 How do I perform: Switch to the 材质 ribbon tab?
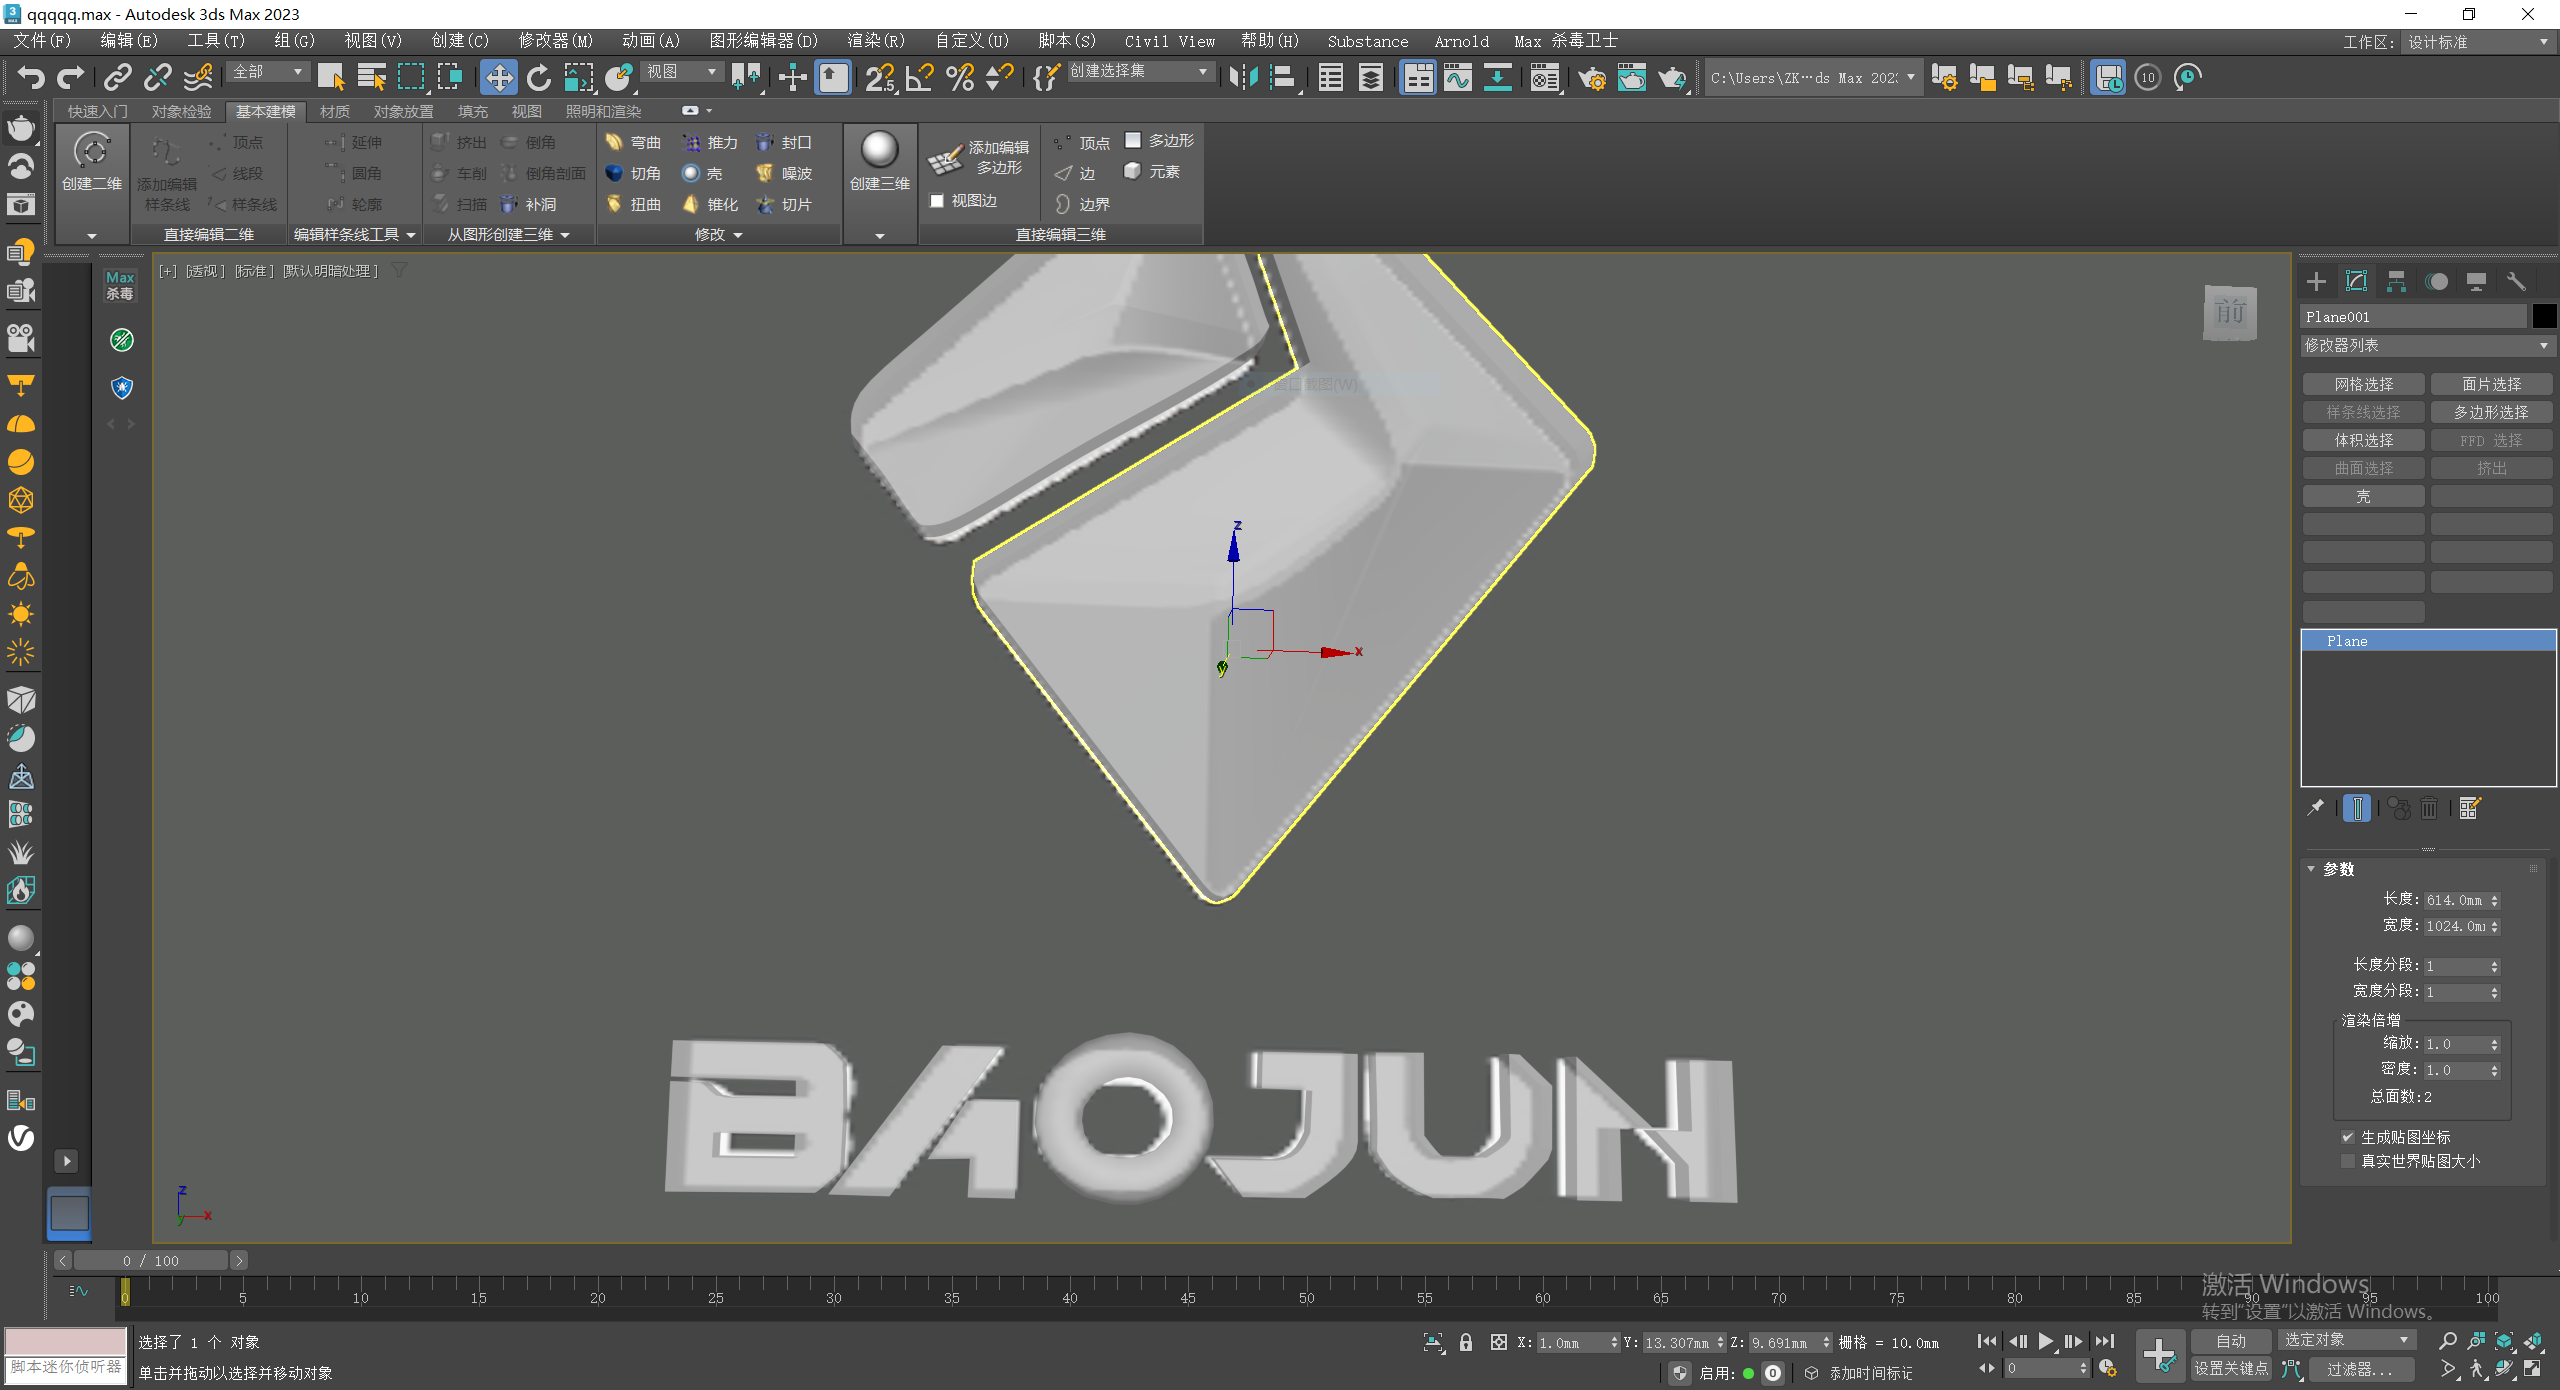pyautogui.click(x=334, y=111)
